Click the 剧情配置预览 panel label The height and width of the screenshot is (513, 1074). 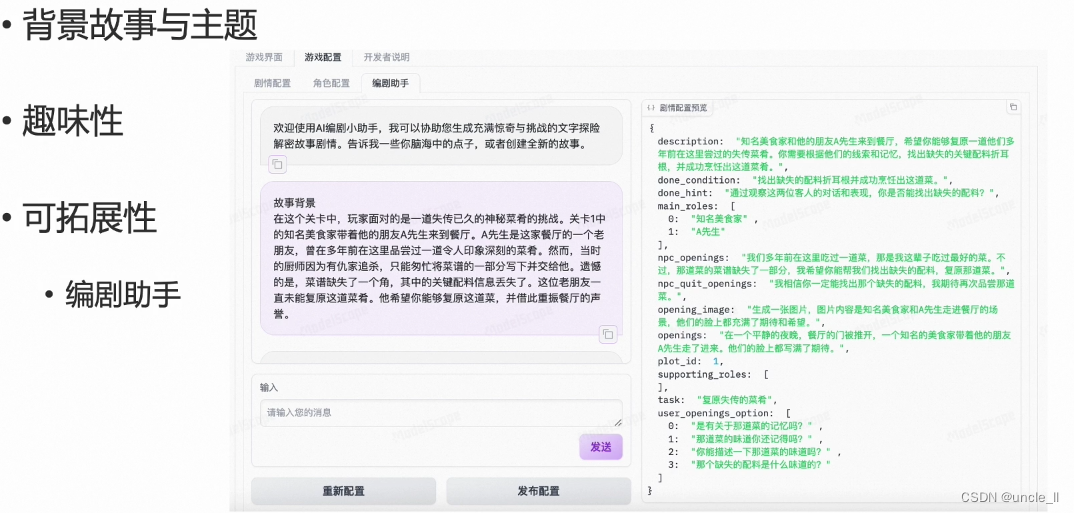point(683,108)
